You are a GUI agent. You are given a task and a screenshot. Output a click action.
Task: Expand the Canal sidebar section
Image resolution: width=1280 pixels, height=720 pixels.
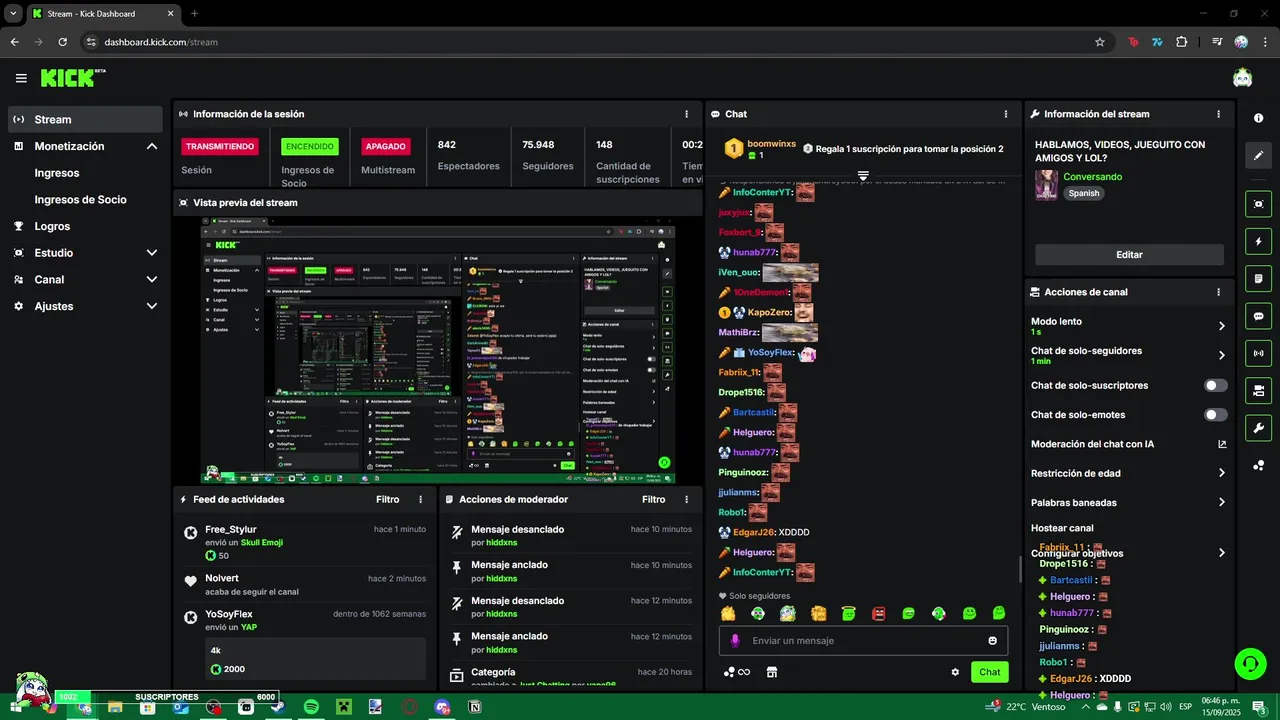point(152,280)
